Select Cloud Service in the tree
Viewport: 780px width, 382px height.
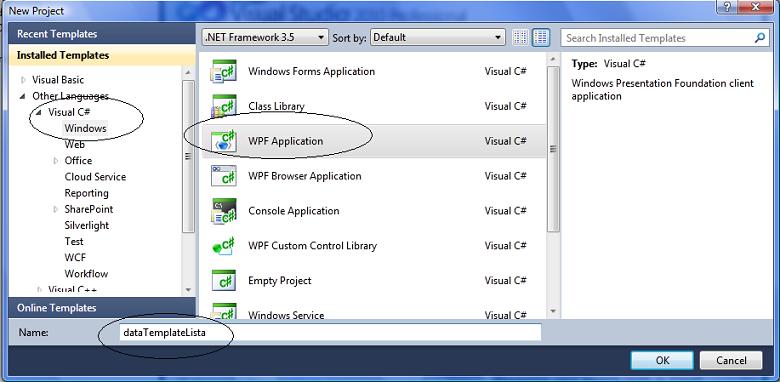point(95,177)
